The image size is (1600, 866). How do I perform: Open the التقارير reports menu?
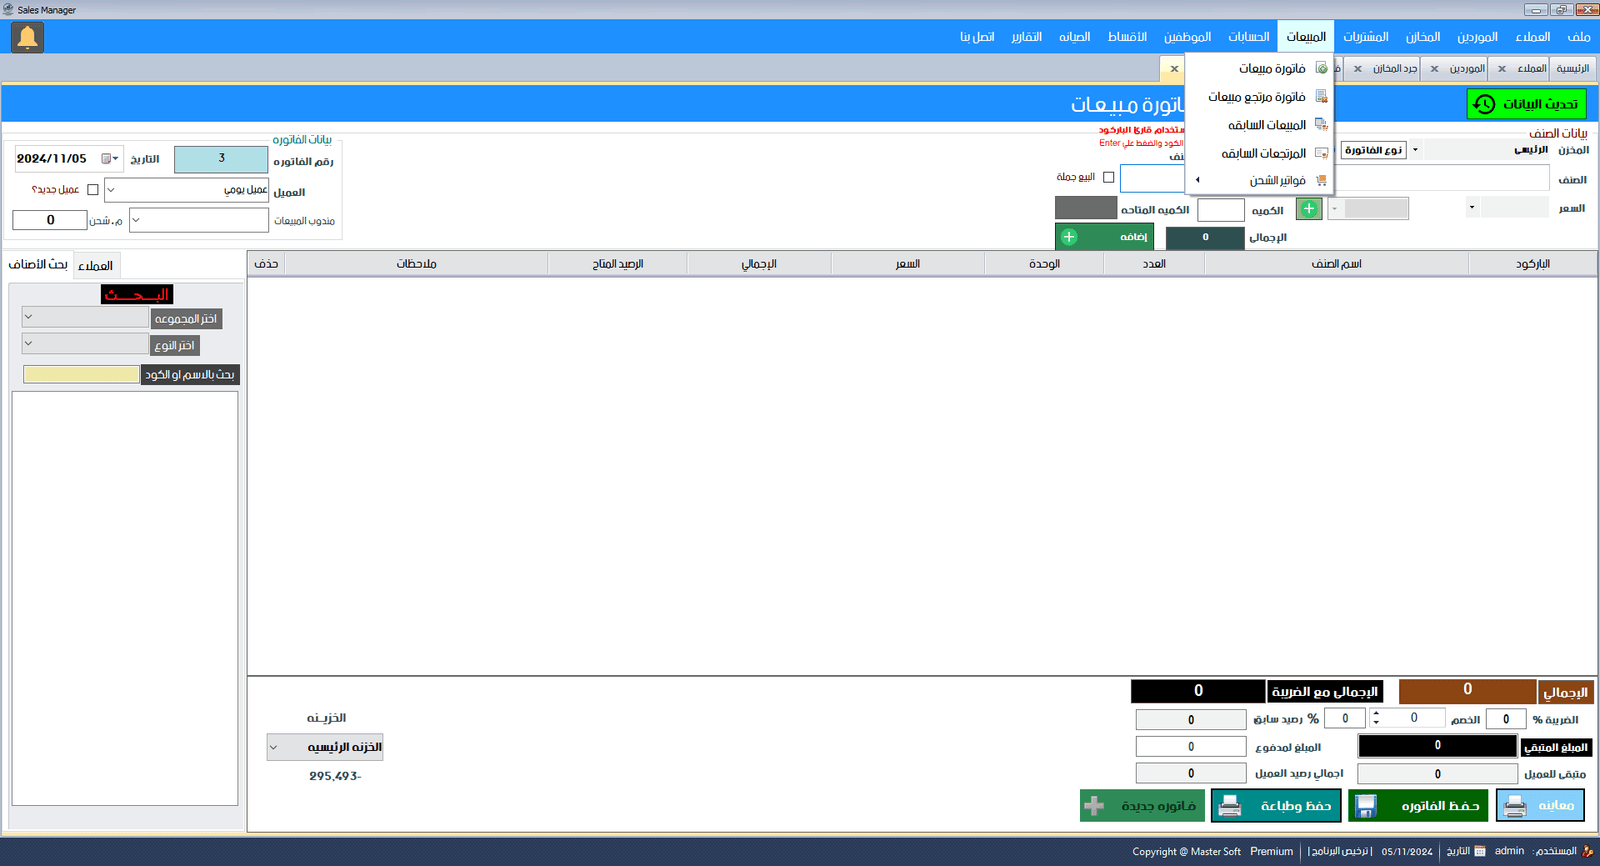click(x=1026, y=37)
